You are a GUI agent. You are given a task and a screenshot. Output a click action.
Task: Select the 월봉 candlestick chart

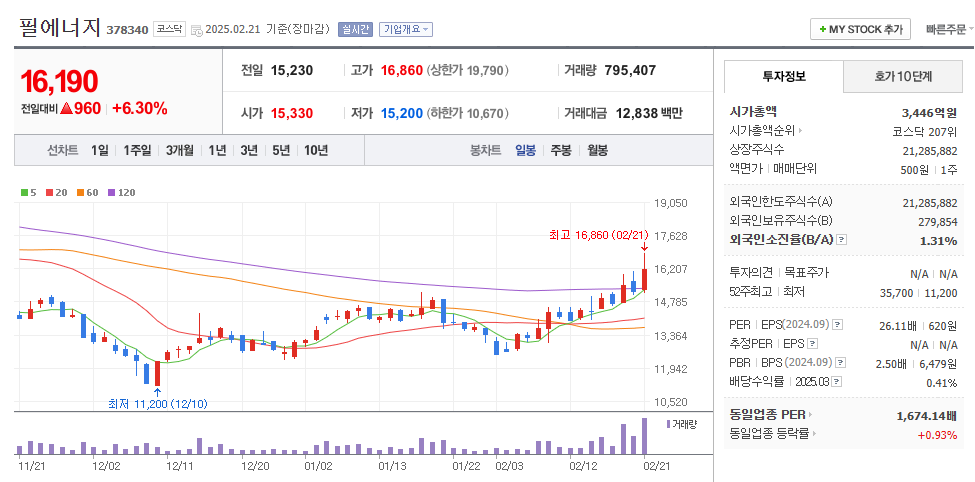point(598,150)
